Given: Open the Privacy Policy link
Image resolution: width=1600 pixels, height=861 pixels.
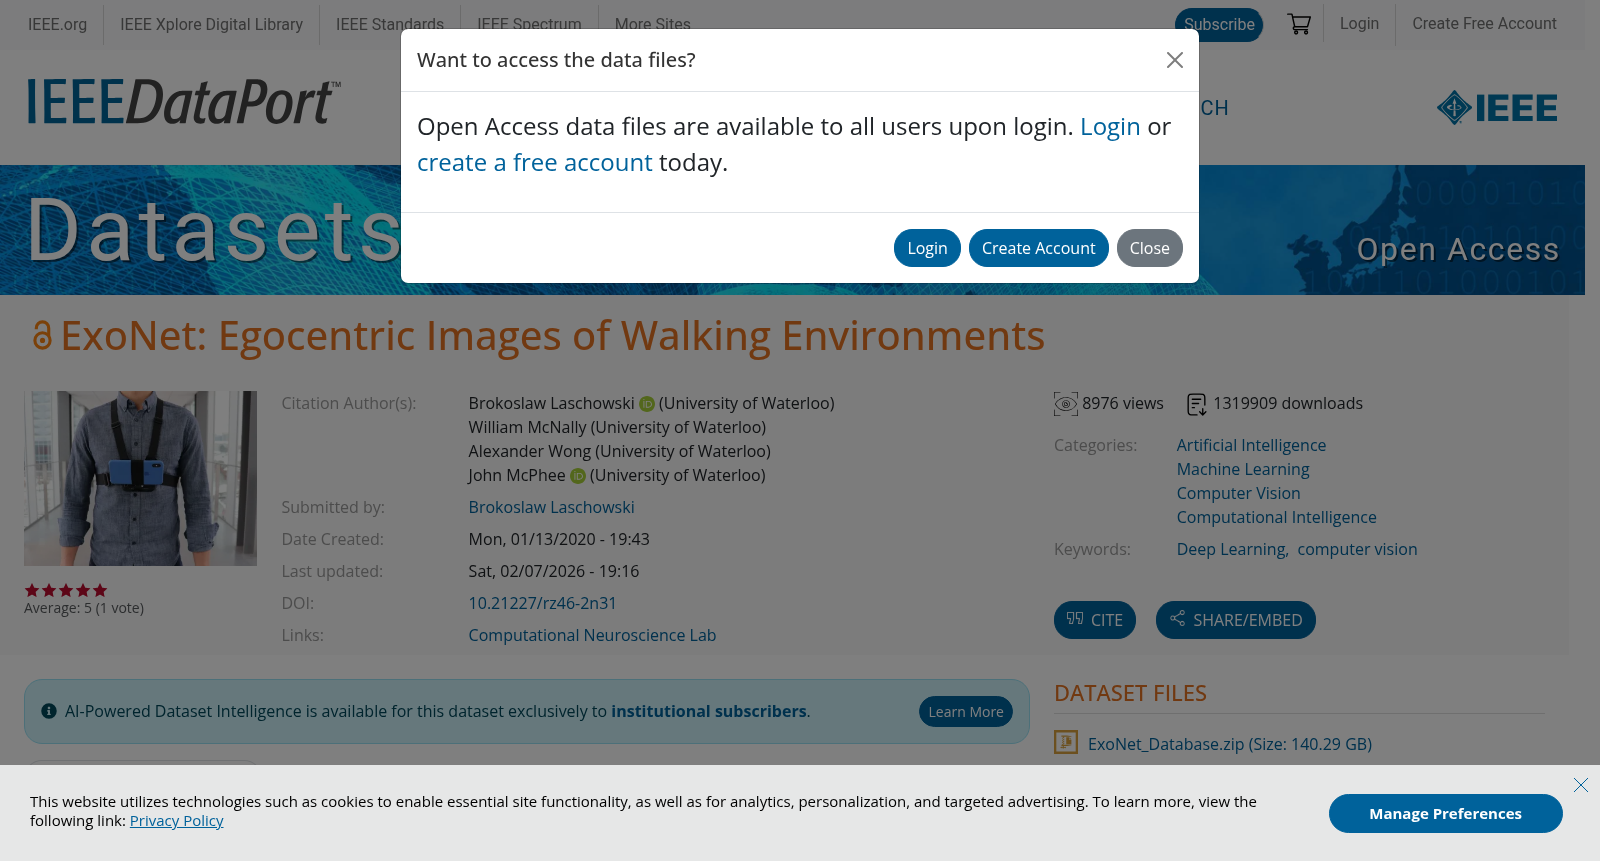Looking at the screenshot, I should coord(176,821).
